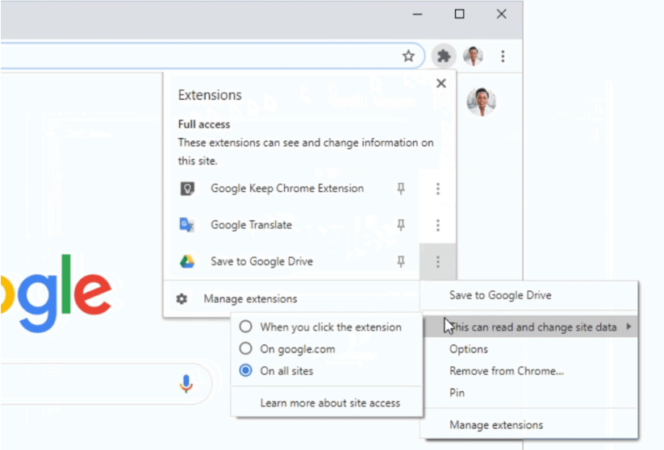The width and height of the screenshot is (664, 450).
Task: Bookmark this page with the star icon
Action: coord(408,56)
